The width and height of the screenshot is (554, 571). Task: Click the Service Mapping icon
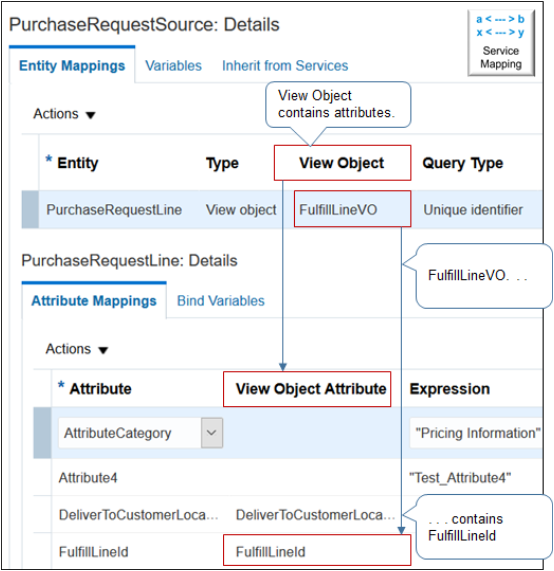point(501,43)
